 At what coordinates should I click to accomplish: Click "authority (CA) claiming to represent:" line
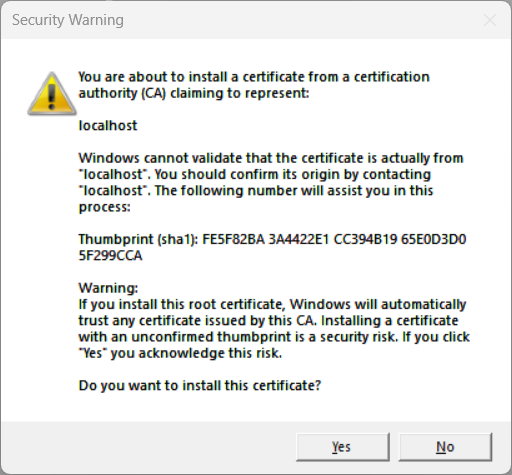(x=194, y=93)
